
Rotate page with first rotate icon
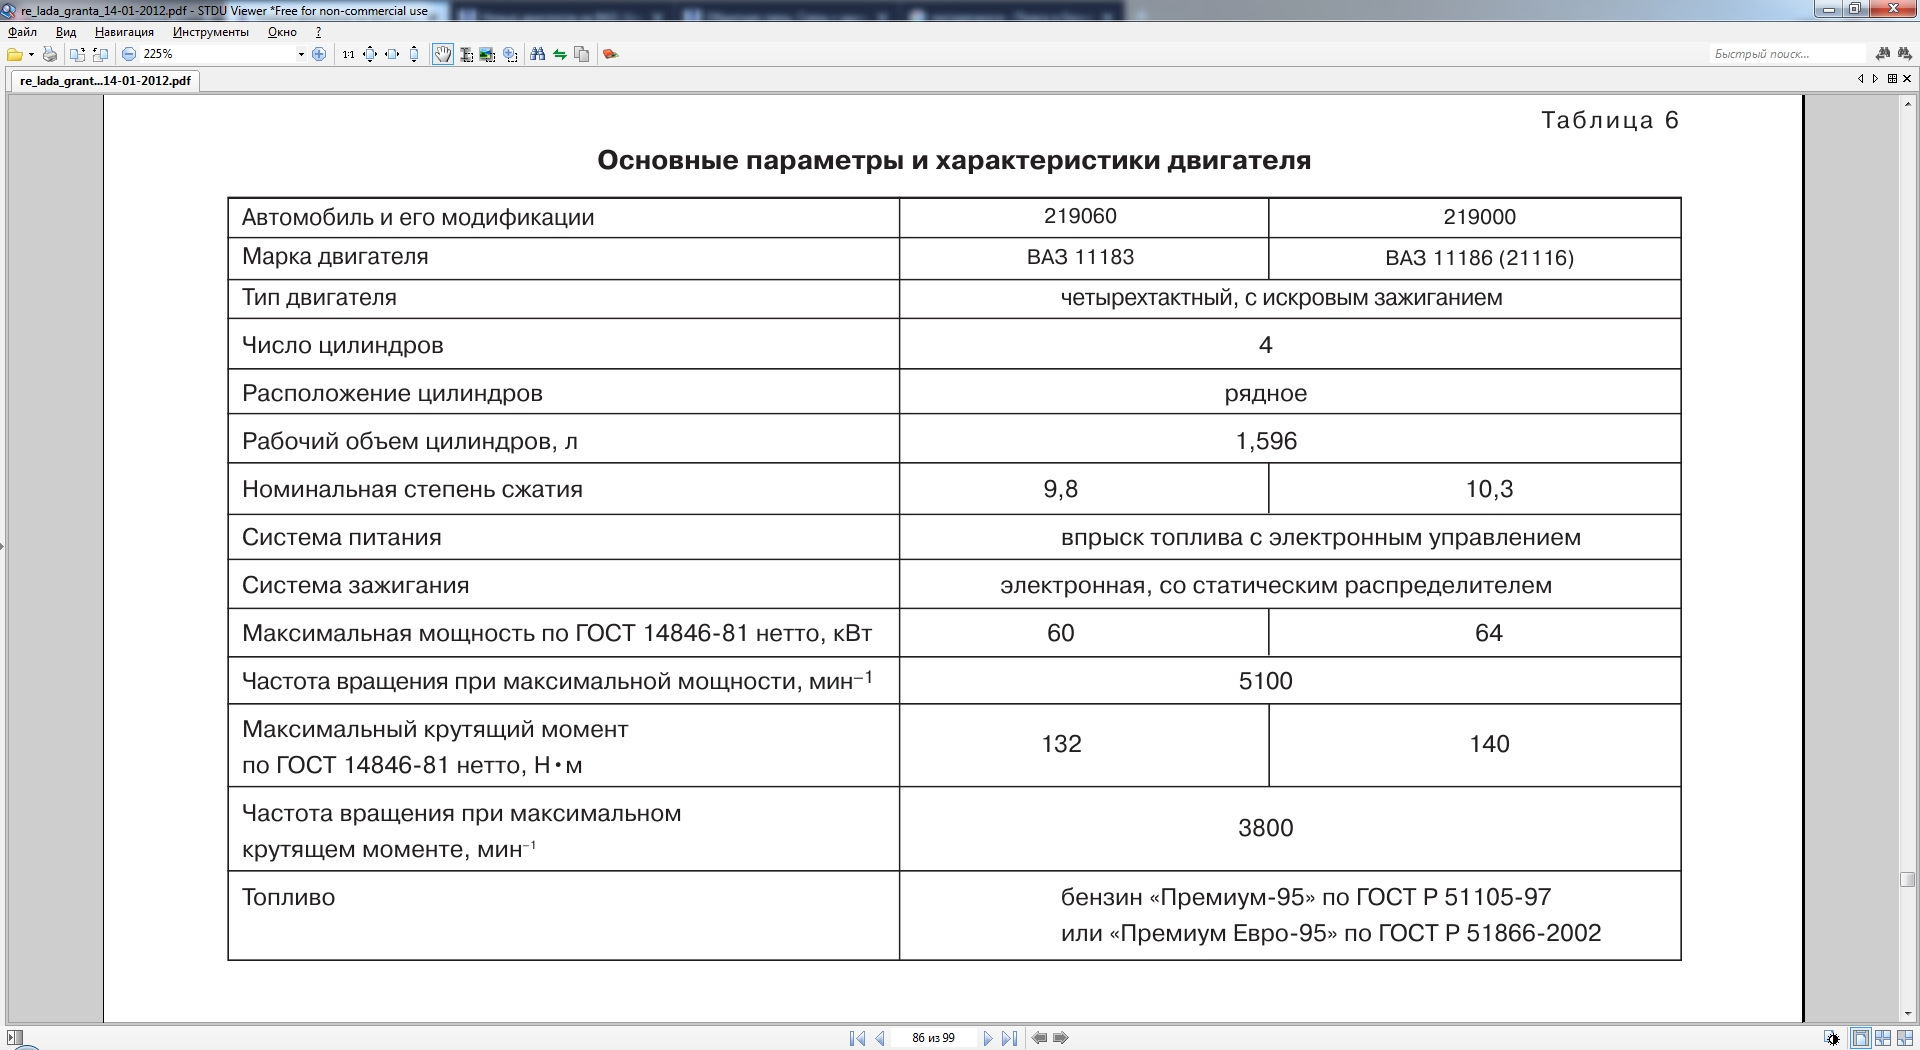pyautogui.click(x=77, y=54)
